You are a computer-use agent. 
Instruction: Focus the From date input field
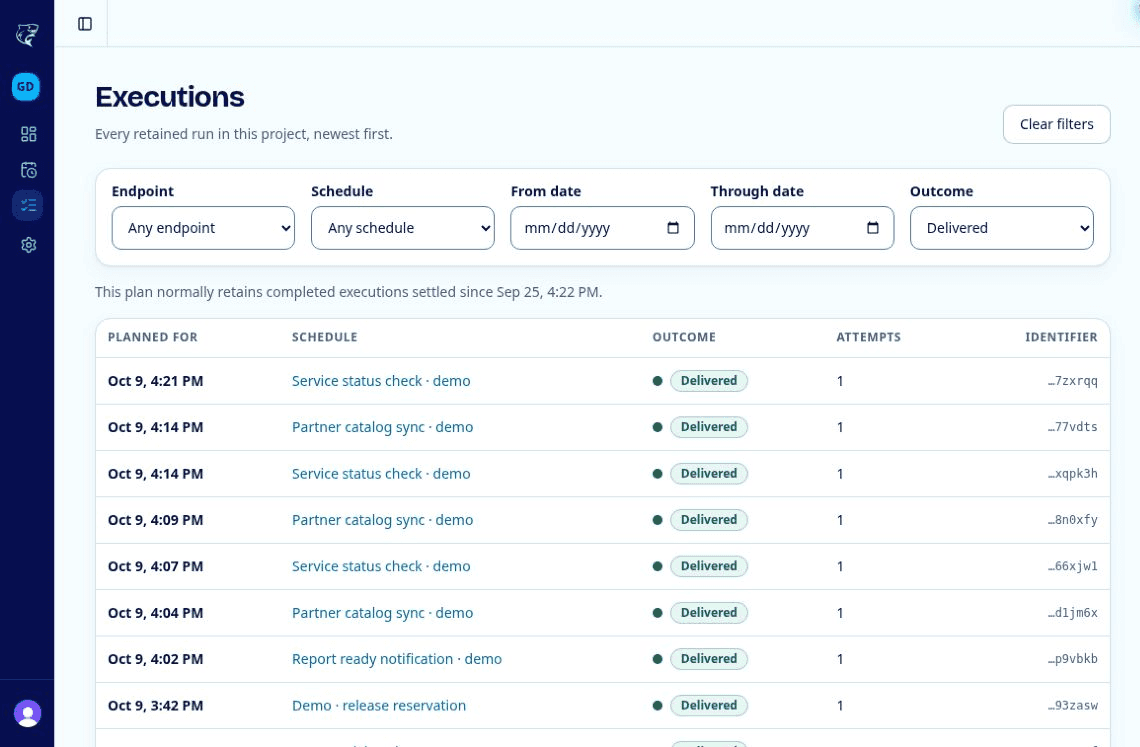[602, 228]
